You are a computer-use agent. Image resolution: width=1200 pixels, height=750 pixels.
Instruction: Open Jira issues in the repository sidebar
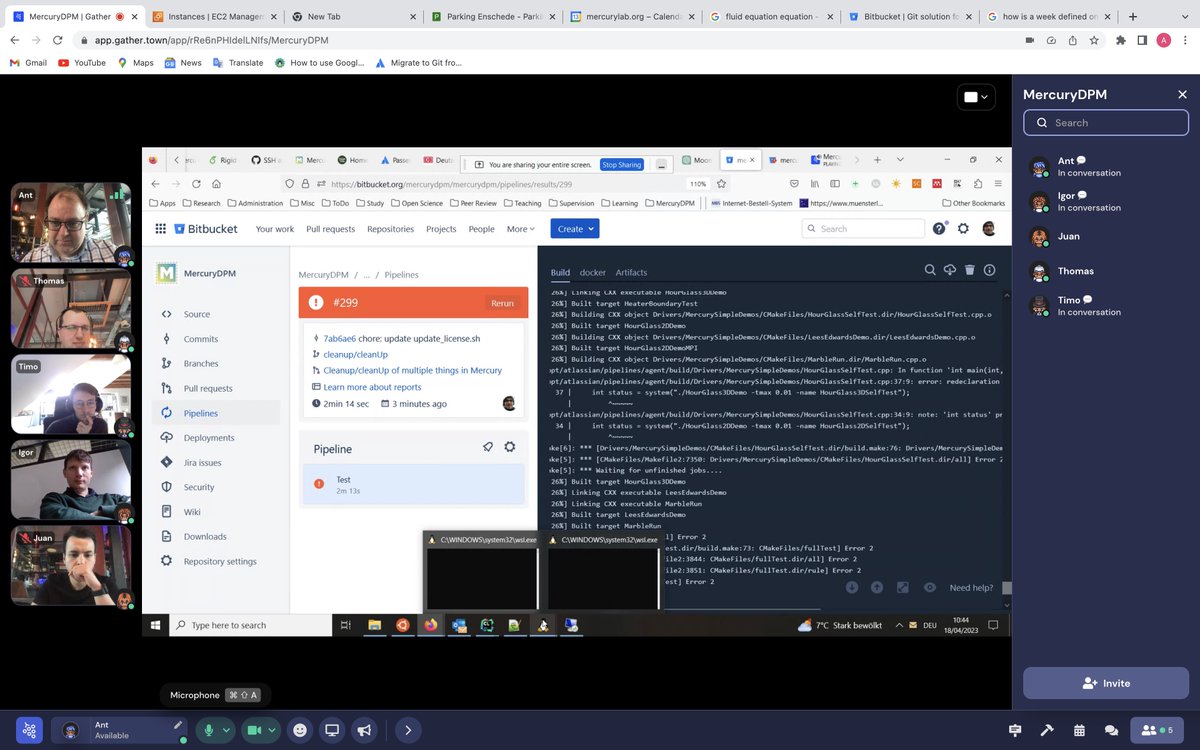click(x=203, y=463)
